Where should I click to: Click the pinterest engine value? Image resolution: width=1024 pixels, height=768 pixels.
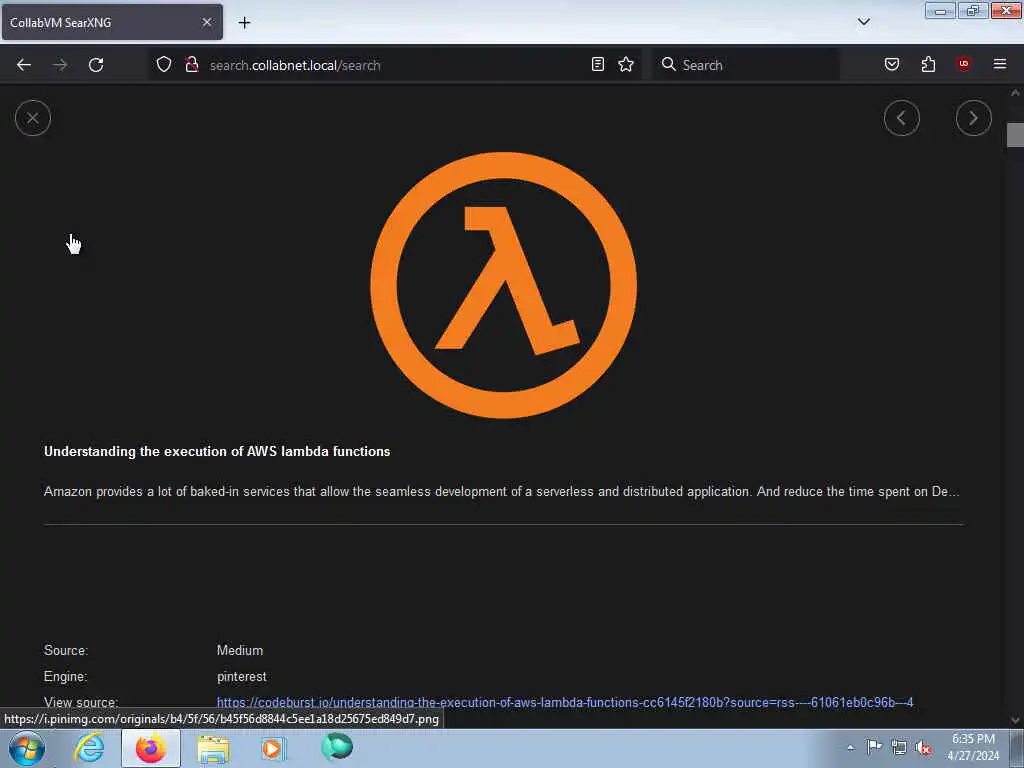[x=242, y=677]
